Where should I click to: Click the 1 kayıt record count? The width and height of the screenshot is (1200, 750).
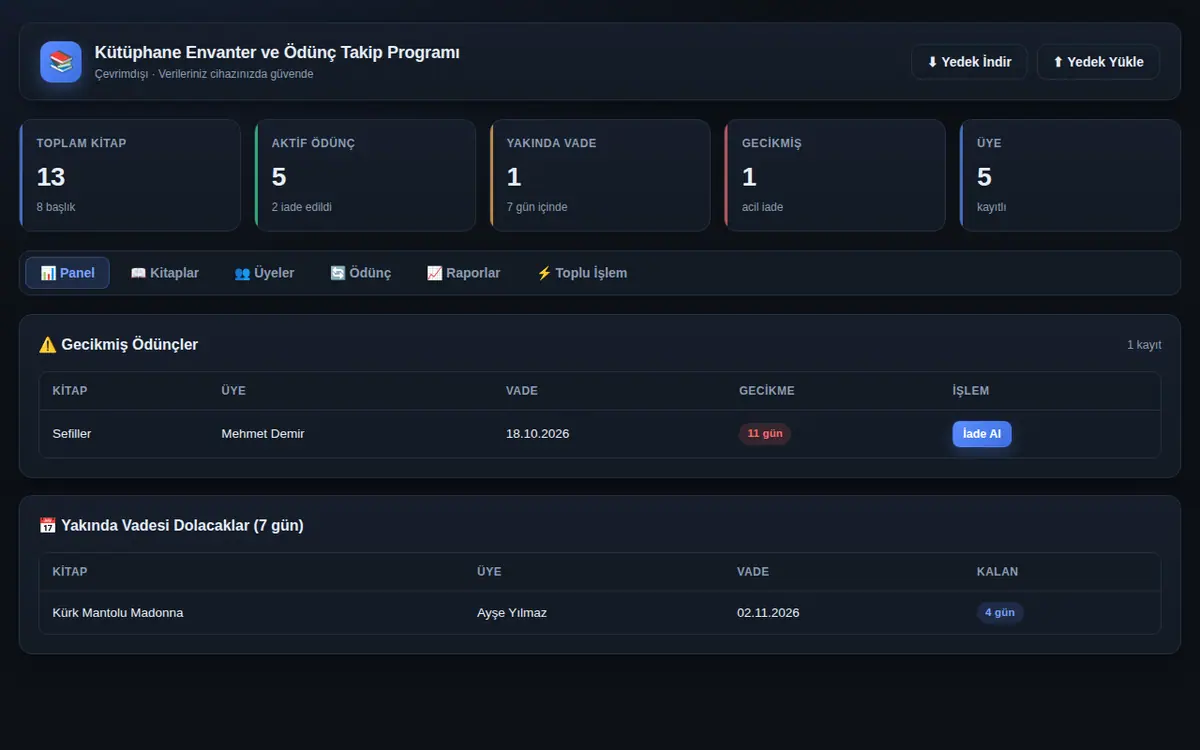(1144, 345)
